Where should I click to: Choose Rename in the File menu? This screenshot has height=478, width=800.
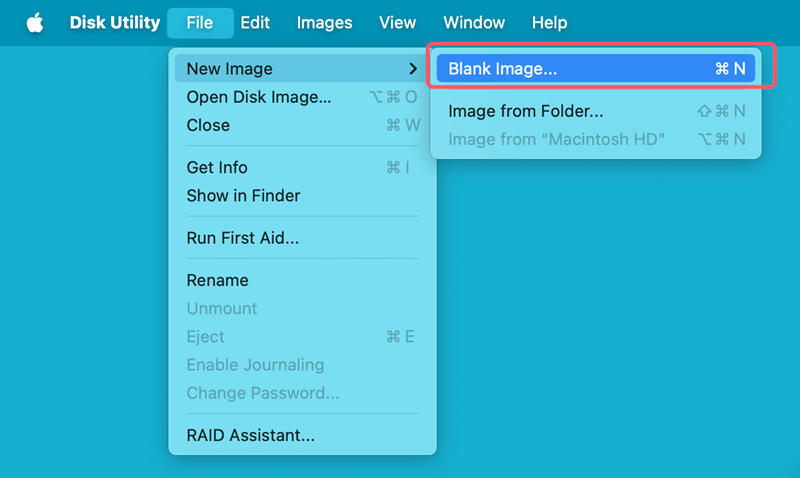(303, 280)
